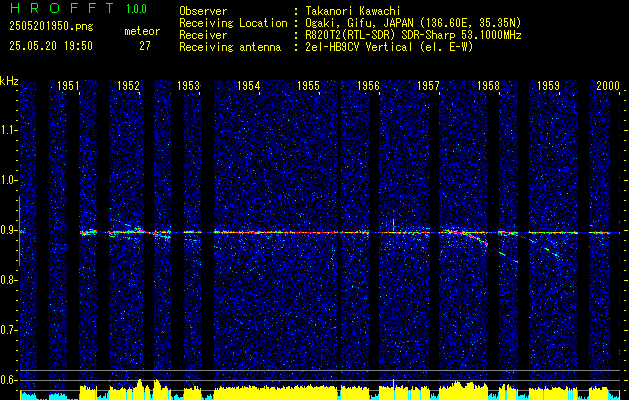Screen dimensions: 629x400
Task: Click the meteor count 27
Action: tap(145, 46)
